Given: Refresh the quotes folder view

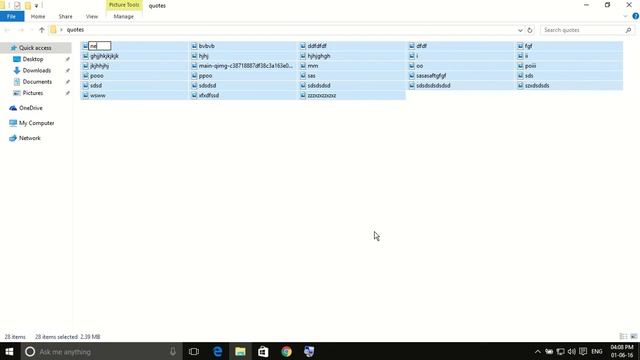Looking at the screenshot, I should point(530,30).
